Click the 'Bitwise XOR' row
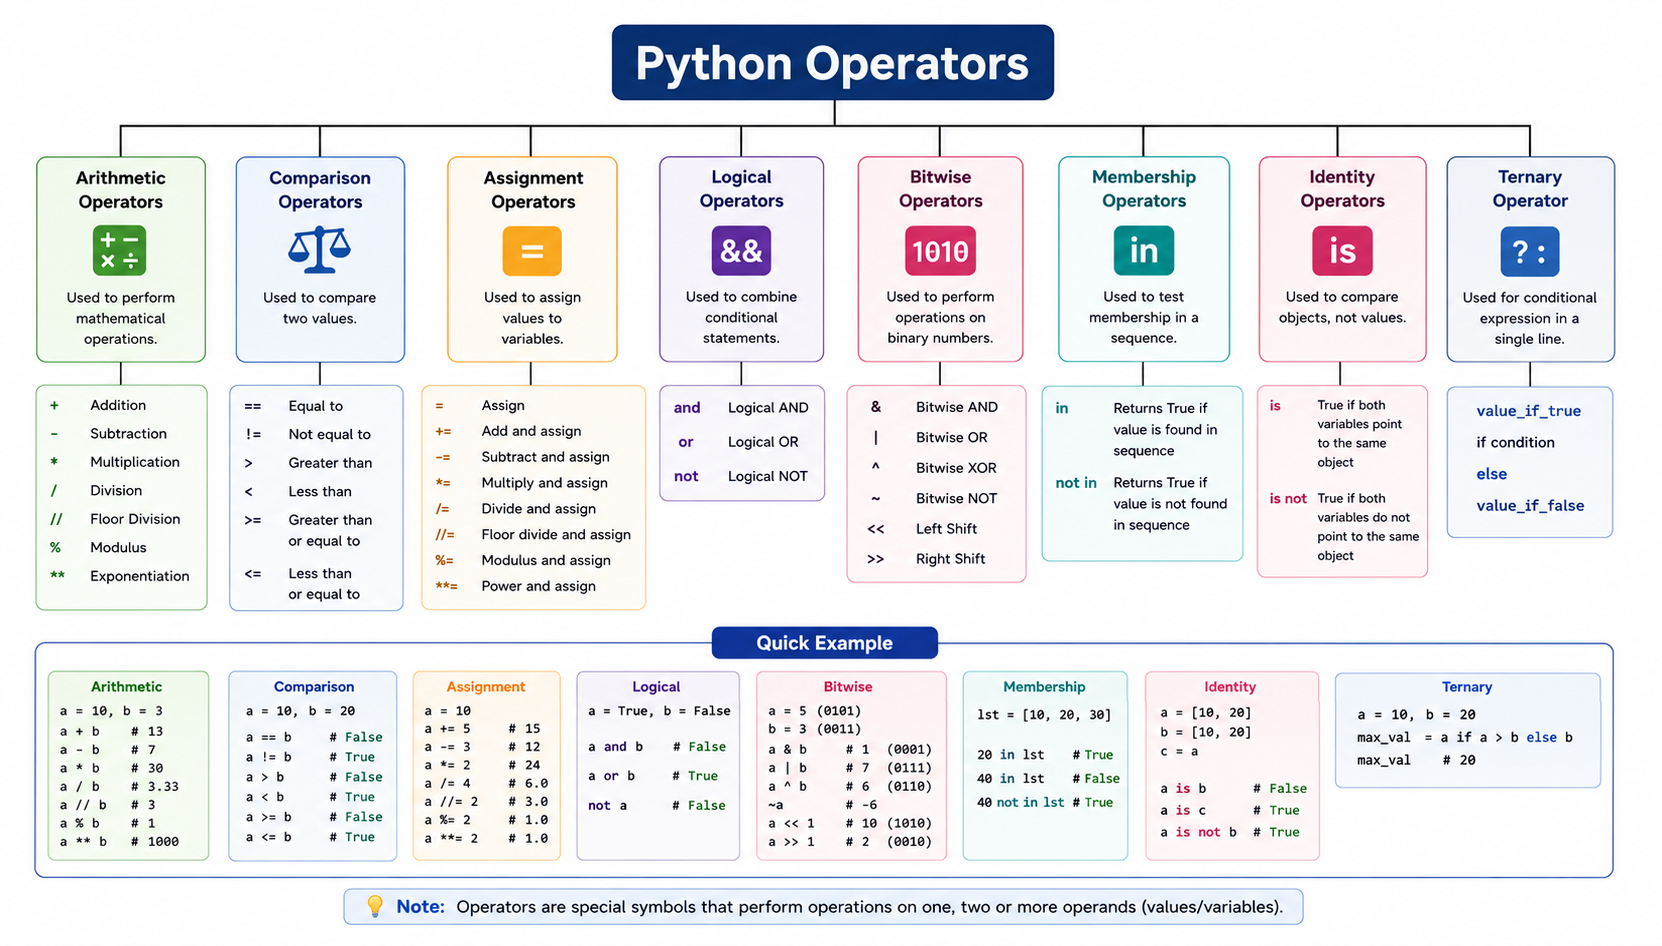Viewport: 1662px width, 946px height. pyautogui.click(x=933, y=468)
